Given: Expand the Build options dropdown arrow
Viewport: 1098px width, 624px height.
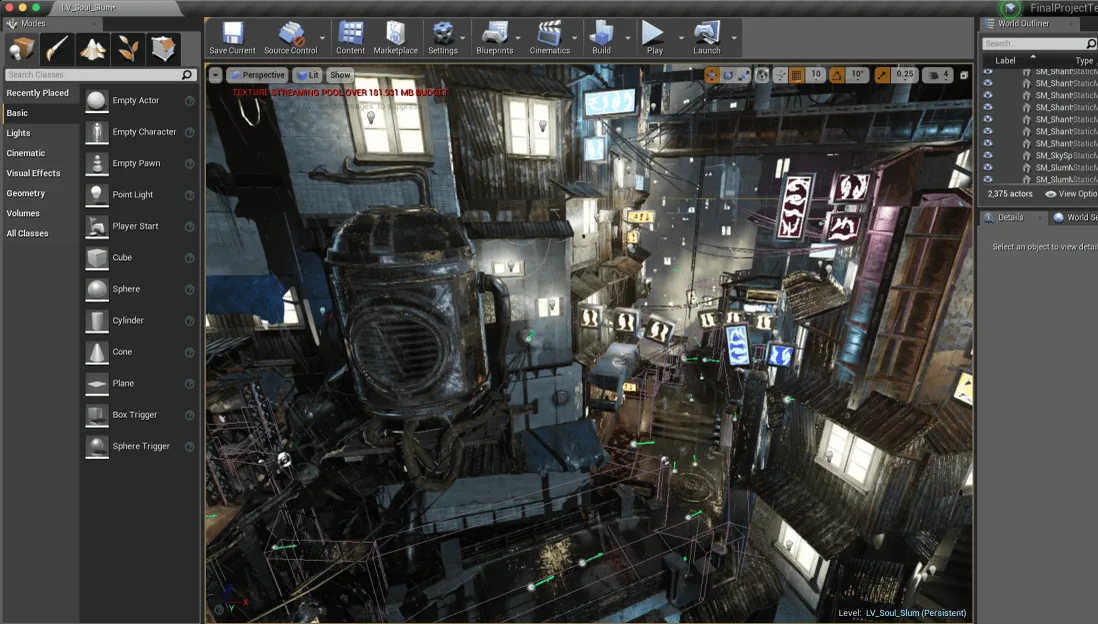Looking at the screenshot, I should point(627,38).
